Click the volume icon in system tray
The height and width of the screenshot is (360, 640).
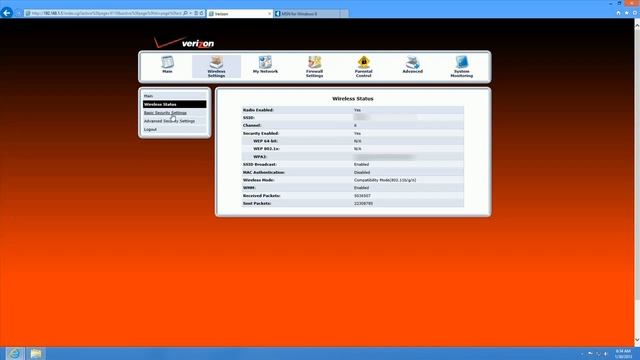pyautogui.click(x=606, y=354)
